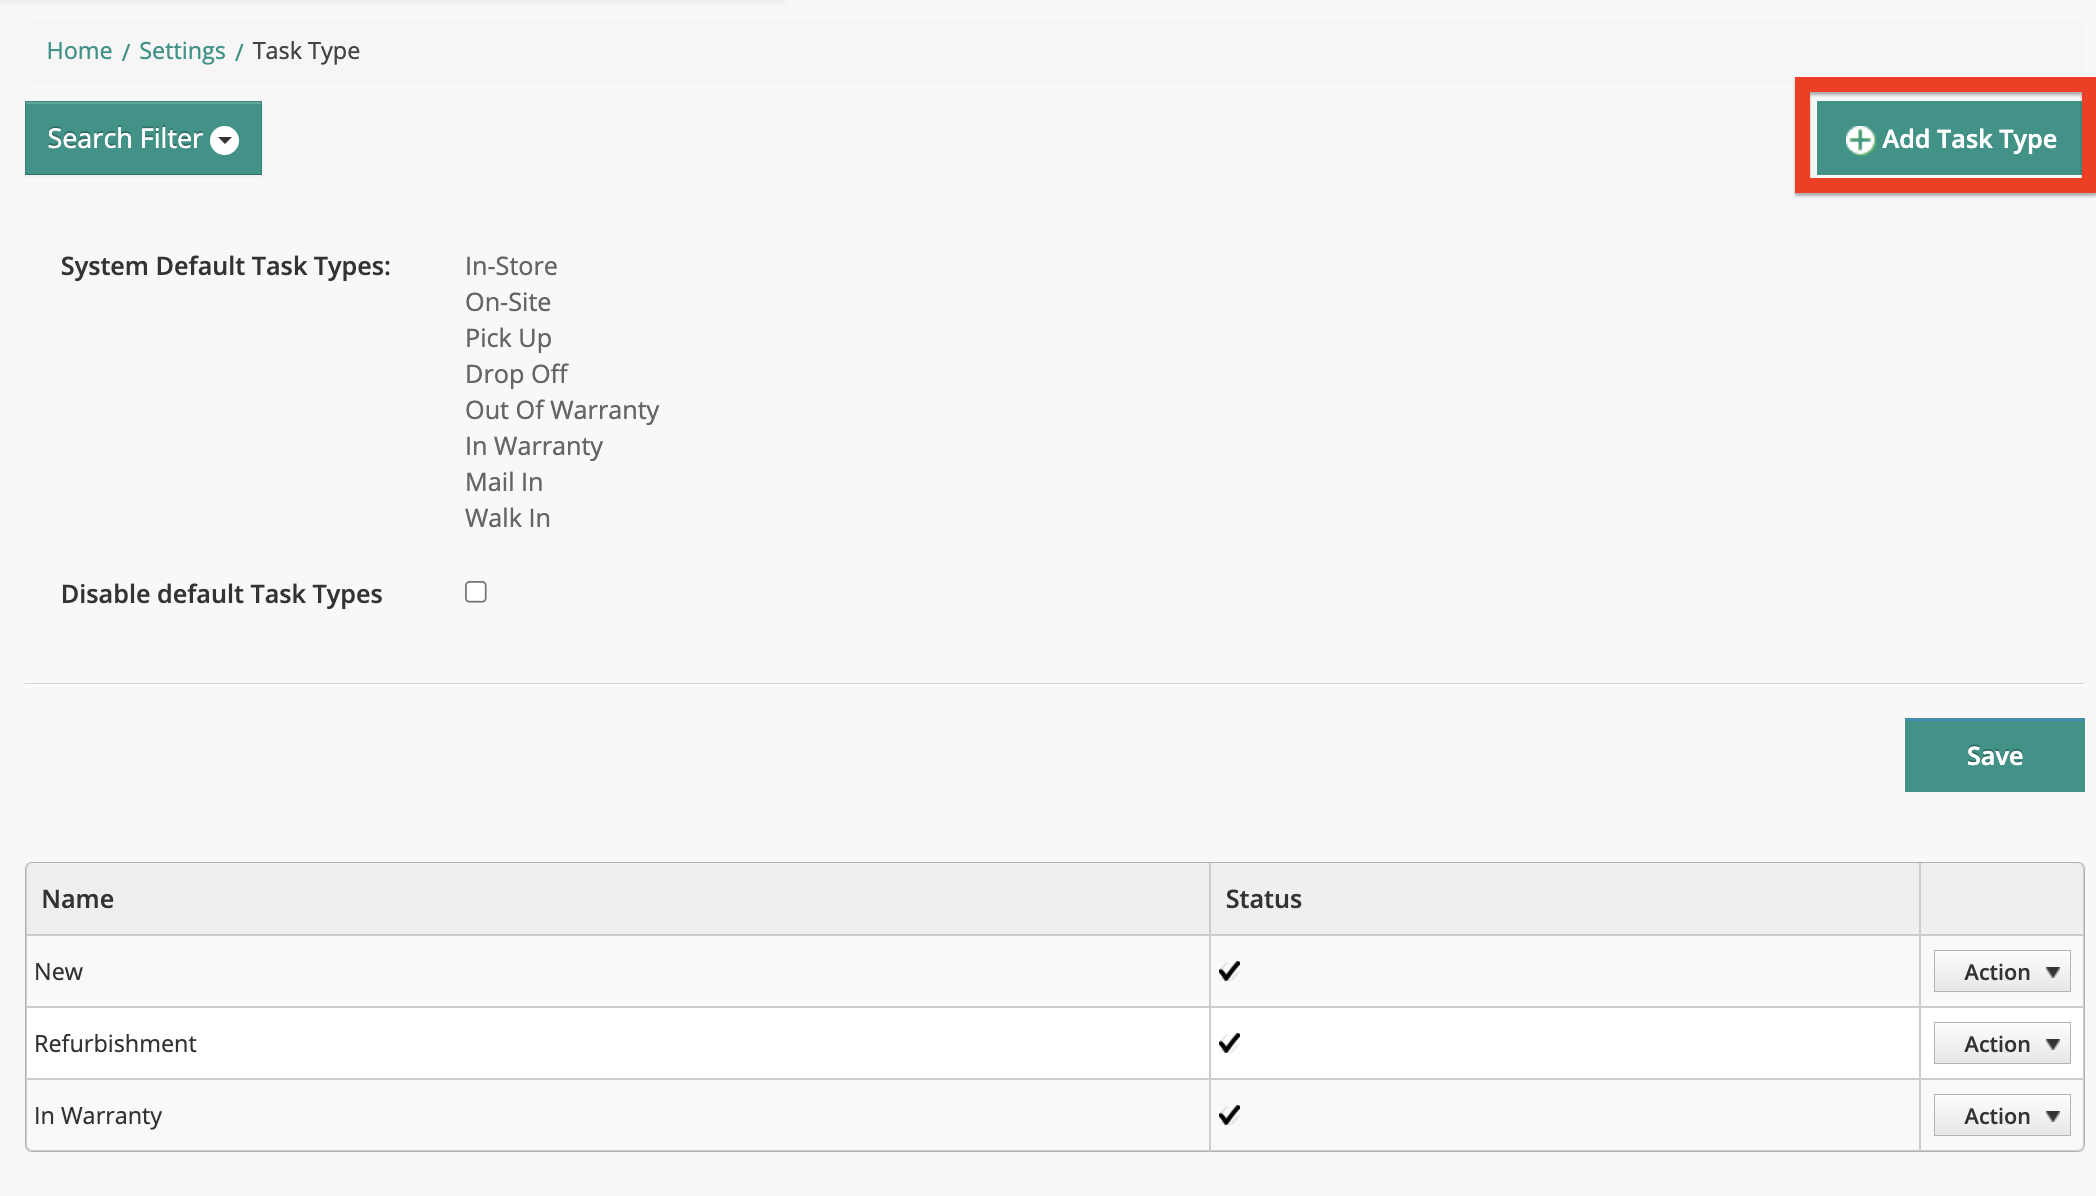Click the Drop Off default task type
This screenshot has width=2096, height=1196.
pyautogui.click(x=516, y=374)
